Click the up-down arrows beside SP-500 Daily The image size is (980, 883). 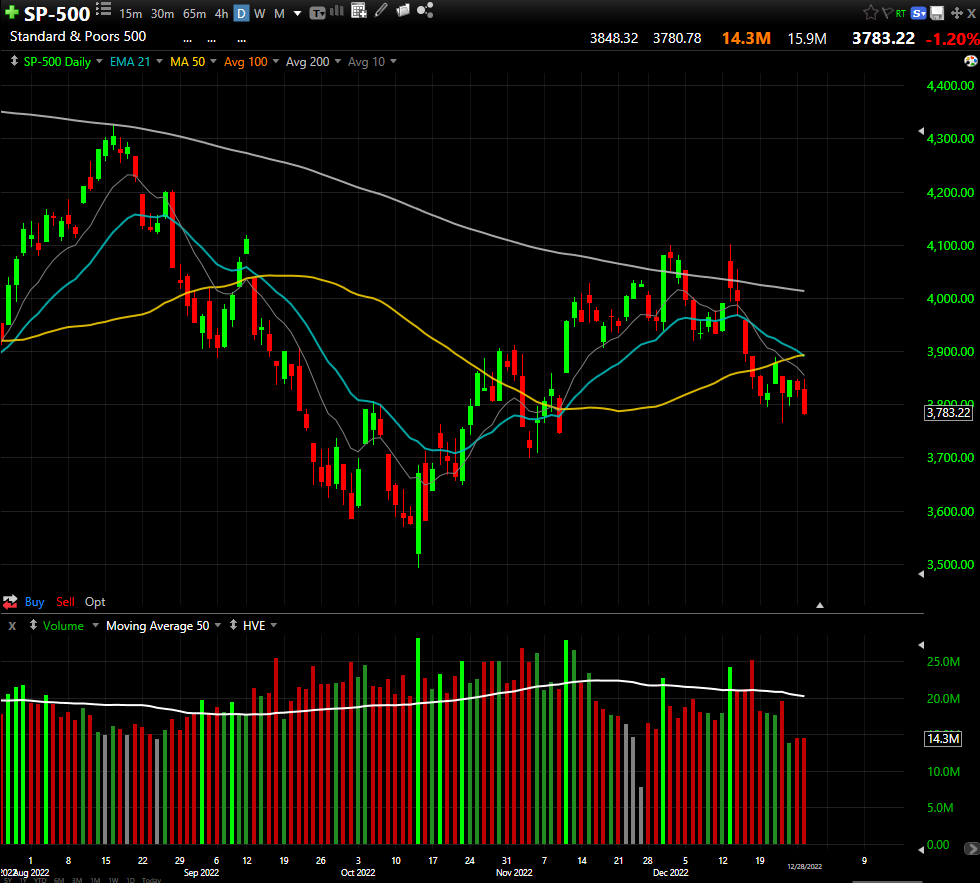click(14, 61)
